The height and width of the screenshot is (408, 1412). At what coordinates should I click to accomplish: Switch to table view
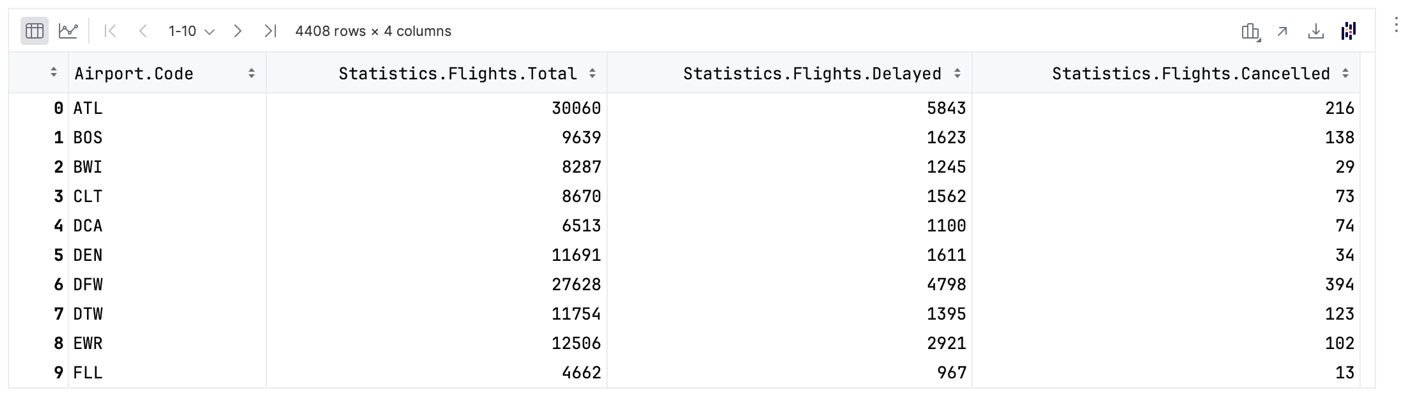coord(35,31)
